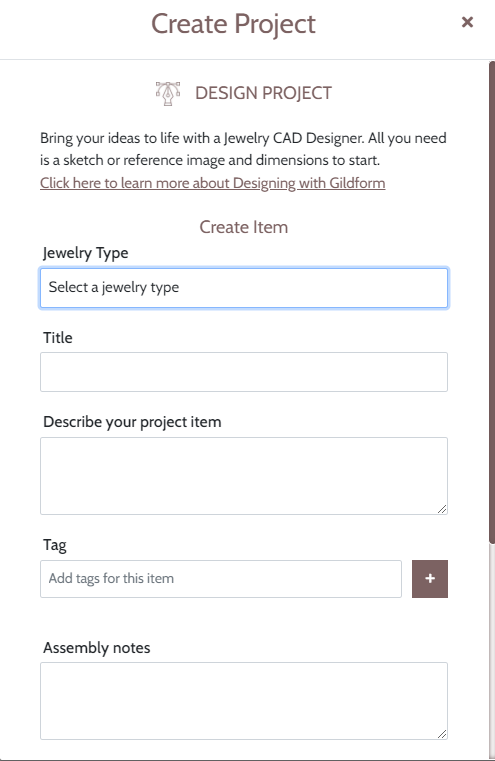Add tag with the plus button
This screenshot has width=495, height=761.
point(429,579)
